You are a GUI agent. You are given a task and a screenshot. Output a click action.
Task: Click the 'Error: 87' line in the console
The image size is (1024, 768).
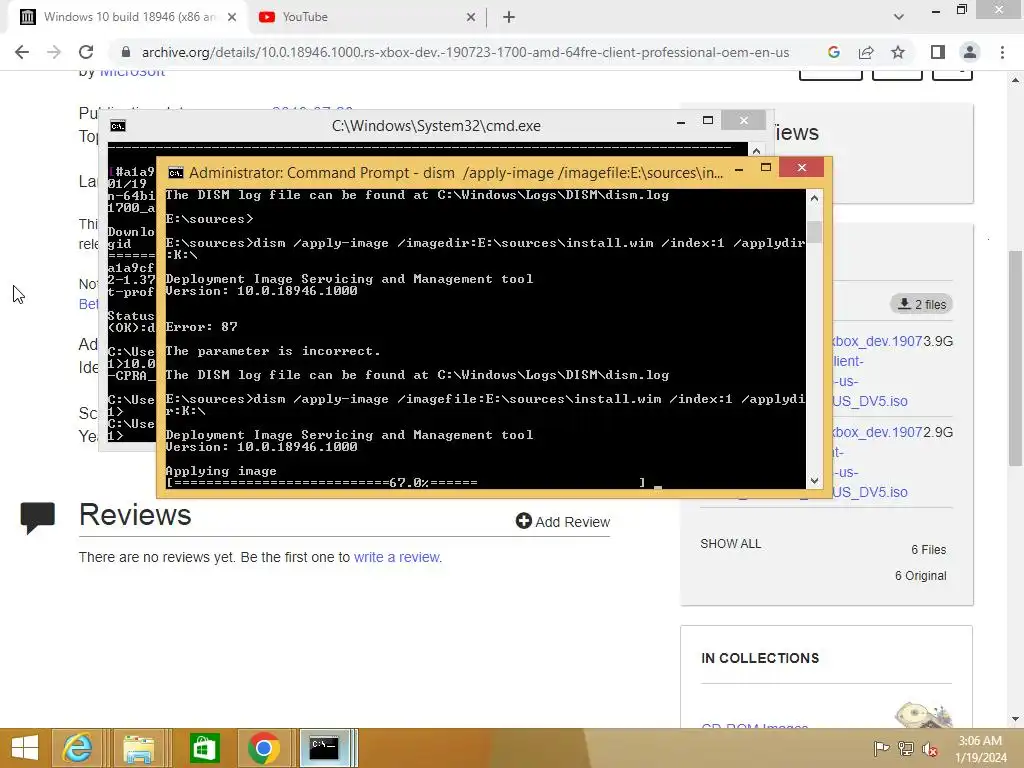(202, 327)
